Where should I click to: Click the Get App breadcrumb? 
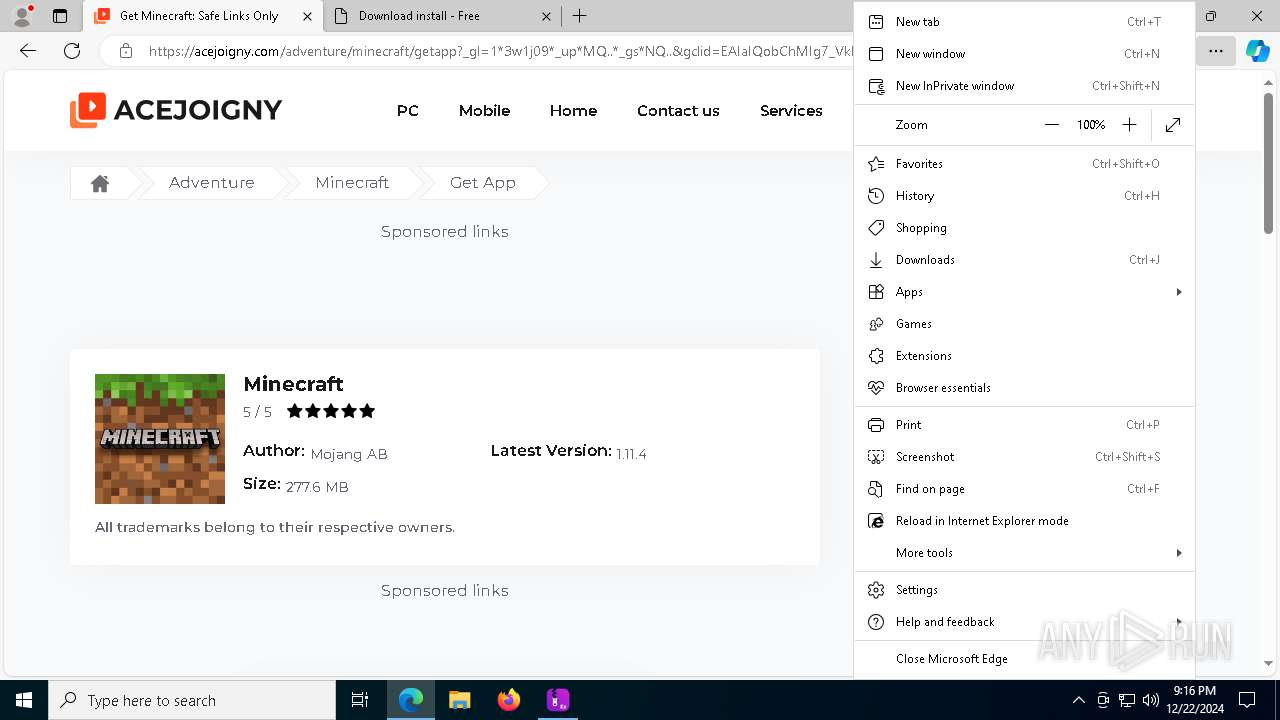coord(483,183)
